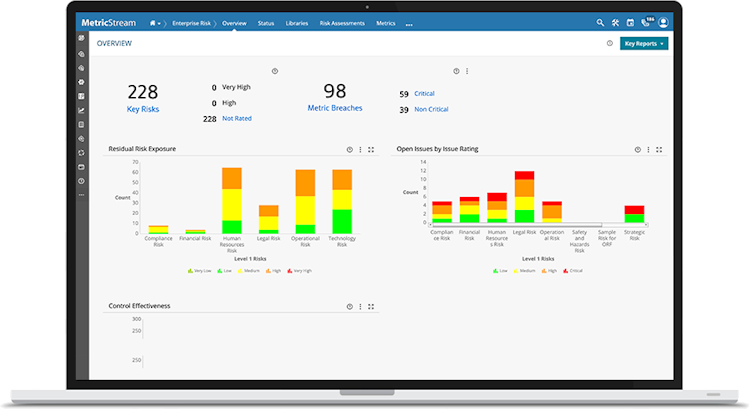Click the 'Safety and Hazards Risk' axis label
This screenshot has width=750, height=409.
click(579, 241)
